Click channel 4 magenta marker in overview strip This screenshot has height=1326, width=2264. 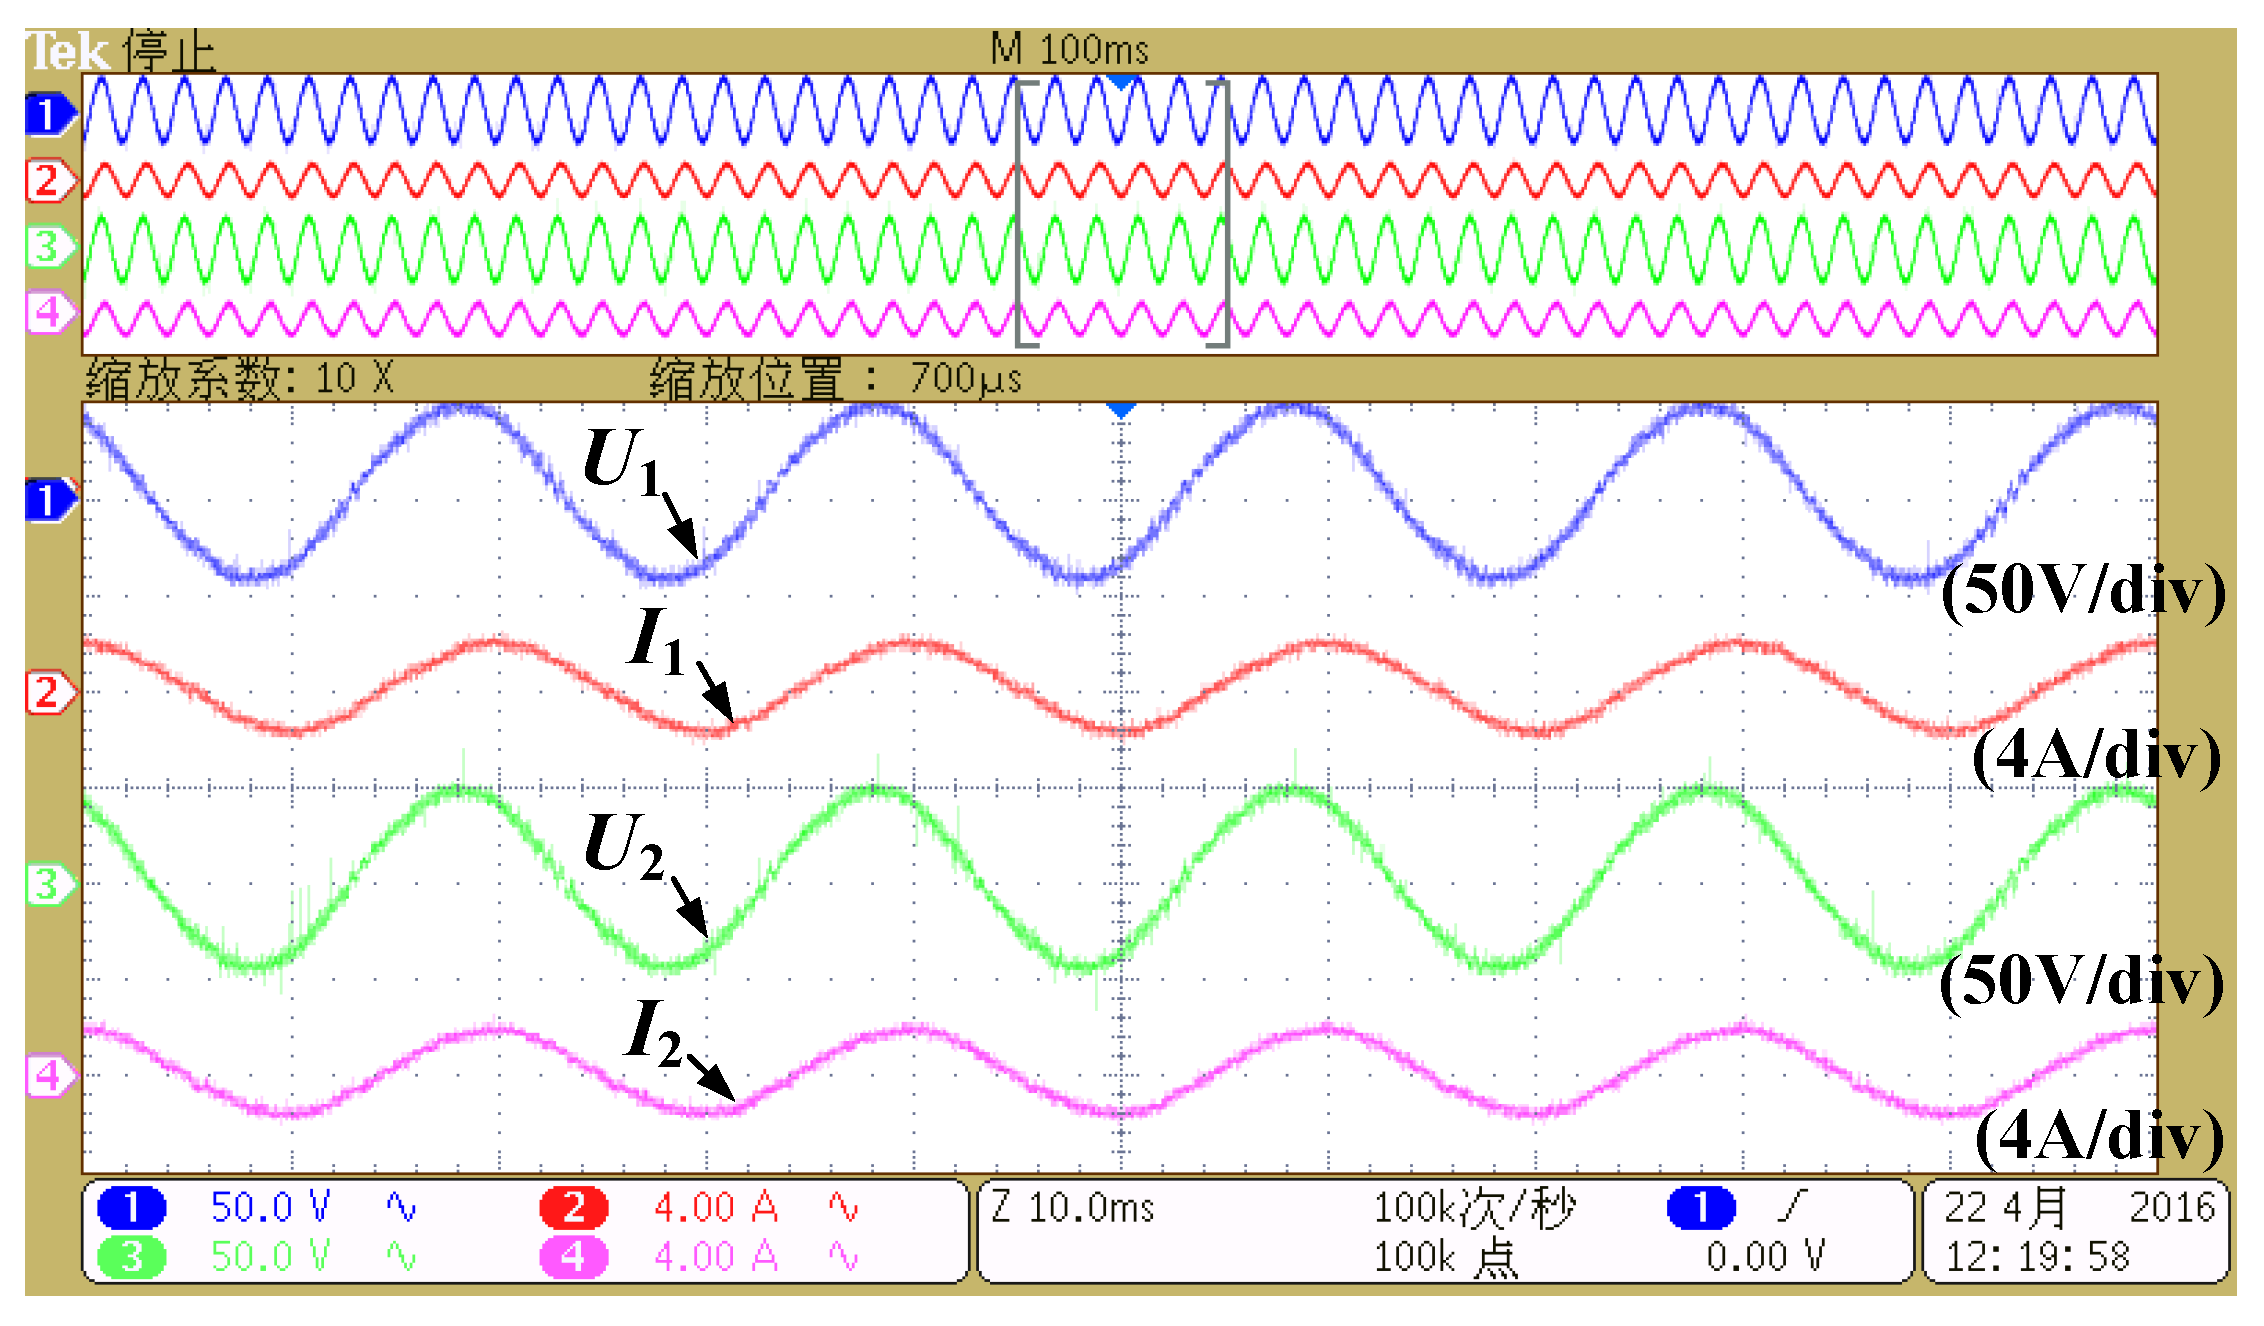(48, 313)
